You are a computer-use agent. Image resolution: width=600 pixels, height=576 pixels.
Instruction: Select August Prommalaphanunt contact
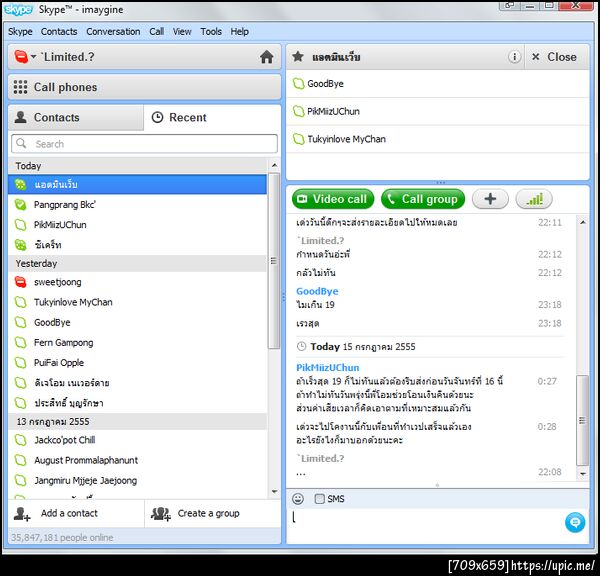point(137,460)
